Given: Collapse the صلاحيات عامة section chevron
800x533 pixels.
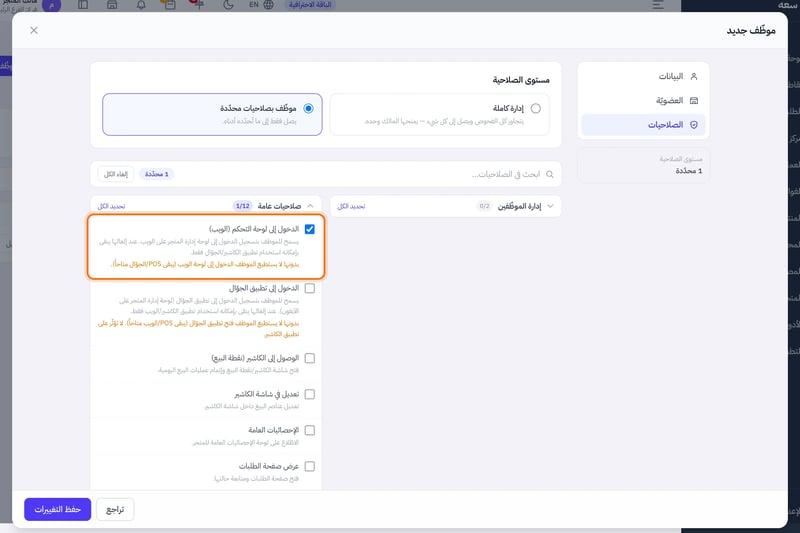Looking at the screenshot, I should pos(310,206).
